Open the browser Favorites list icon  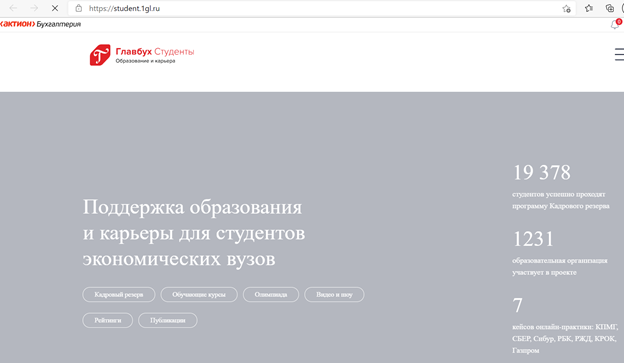pyautogui.click(x=589, y=8)
